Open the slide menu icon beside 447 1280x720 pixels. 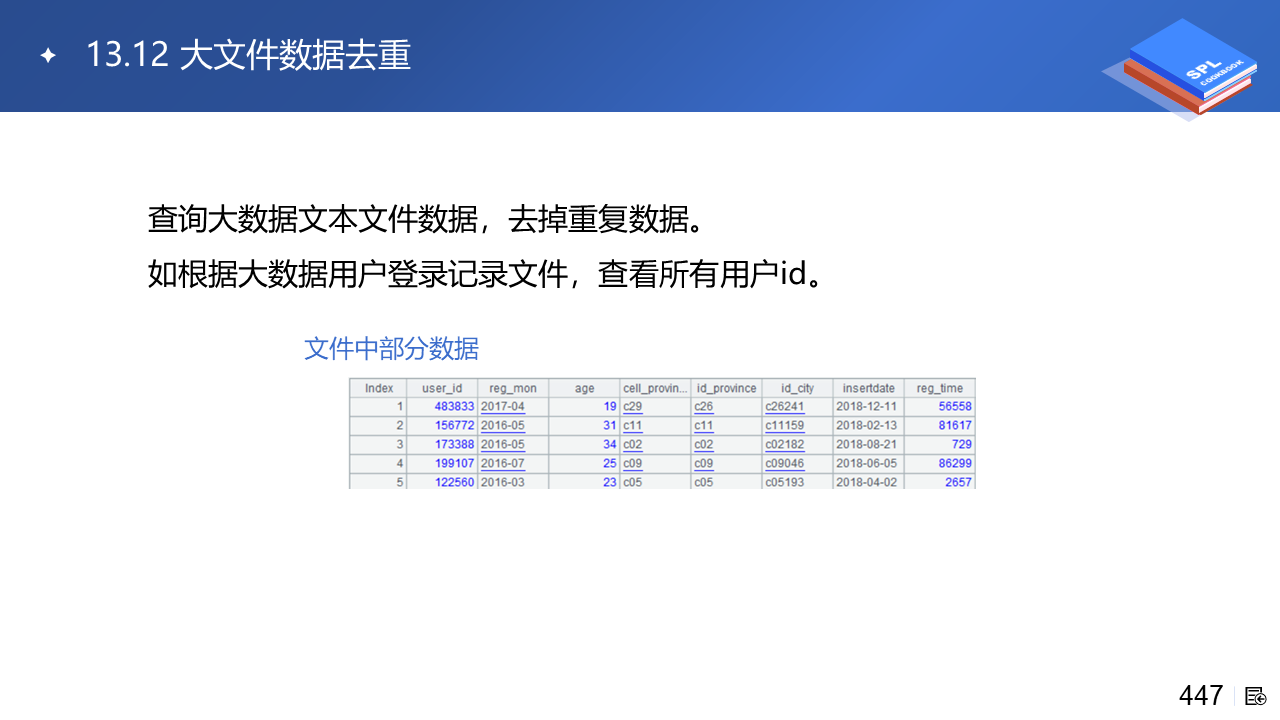pyautogui.click(x=1256, y=696)
